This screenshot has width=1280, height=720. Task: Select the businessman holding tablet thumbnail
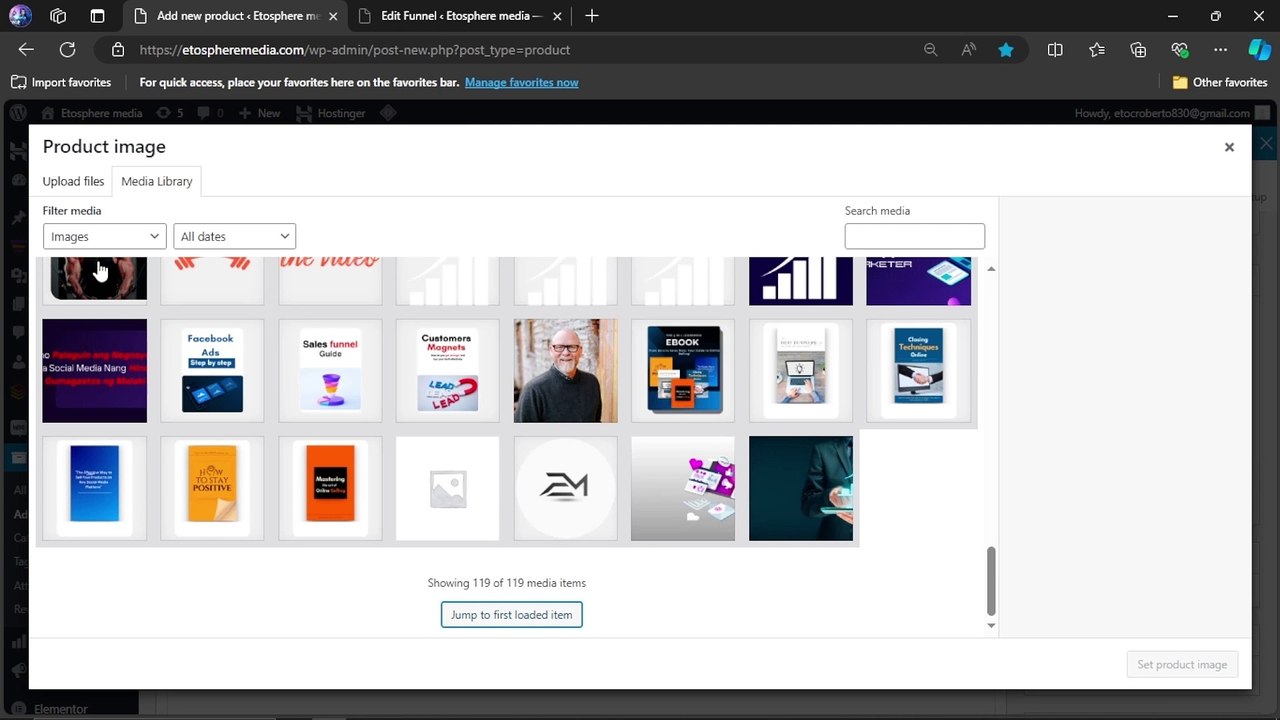[x=801, y=488]
